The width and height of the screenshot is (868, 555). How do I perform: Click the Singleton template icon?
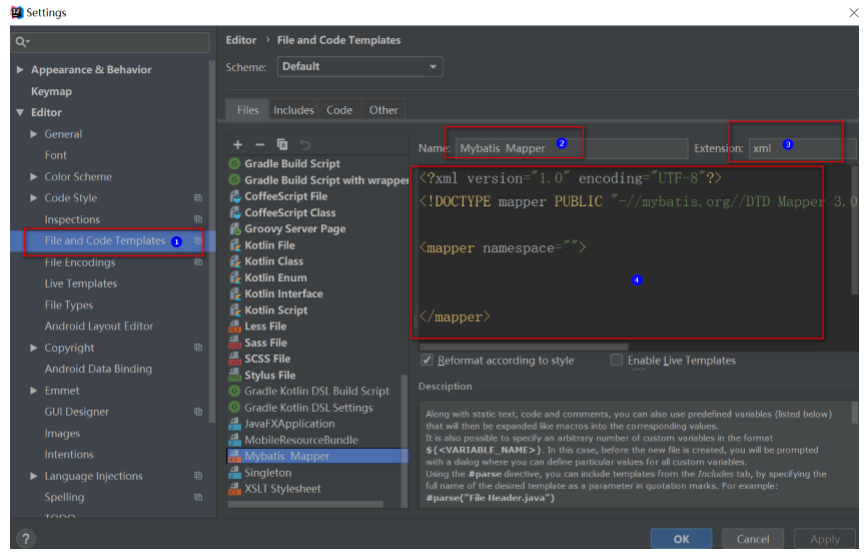tap(235, 473)
